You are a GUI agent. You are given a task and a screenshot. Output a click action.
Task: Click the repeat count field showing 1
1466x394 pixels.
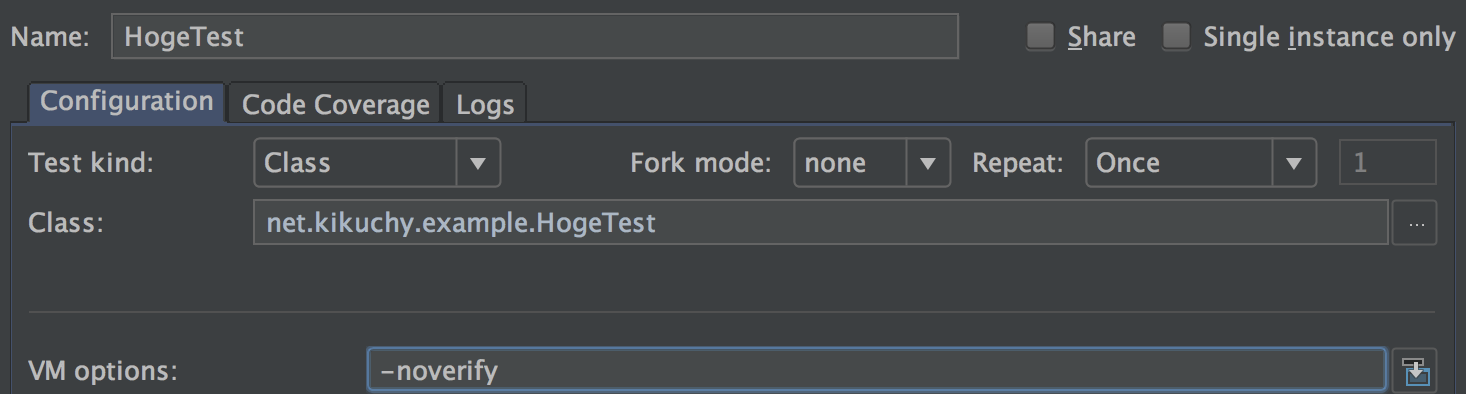[1388, 163]
